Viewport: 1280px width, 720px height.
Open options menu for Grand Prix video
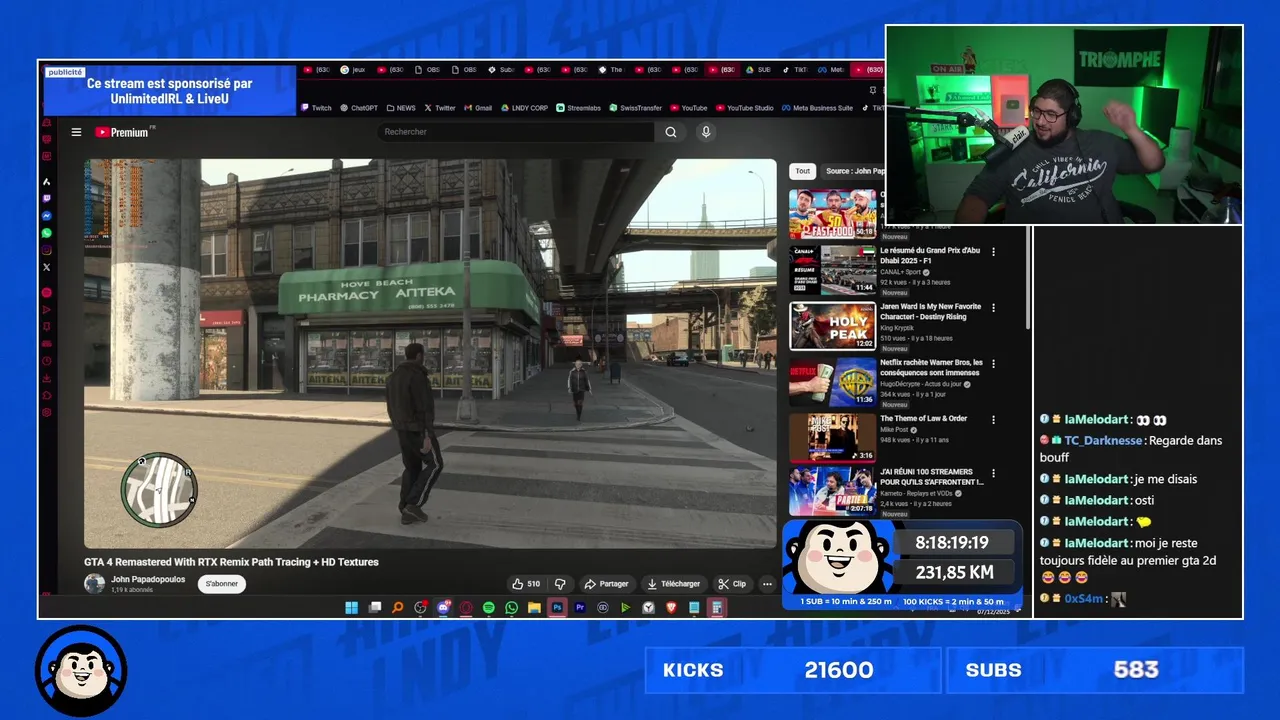pos(993,252)
